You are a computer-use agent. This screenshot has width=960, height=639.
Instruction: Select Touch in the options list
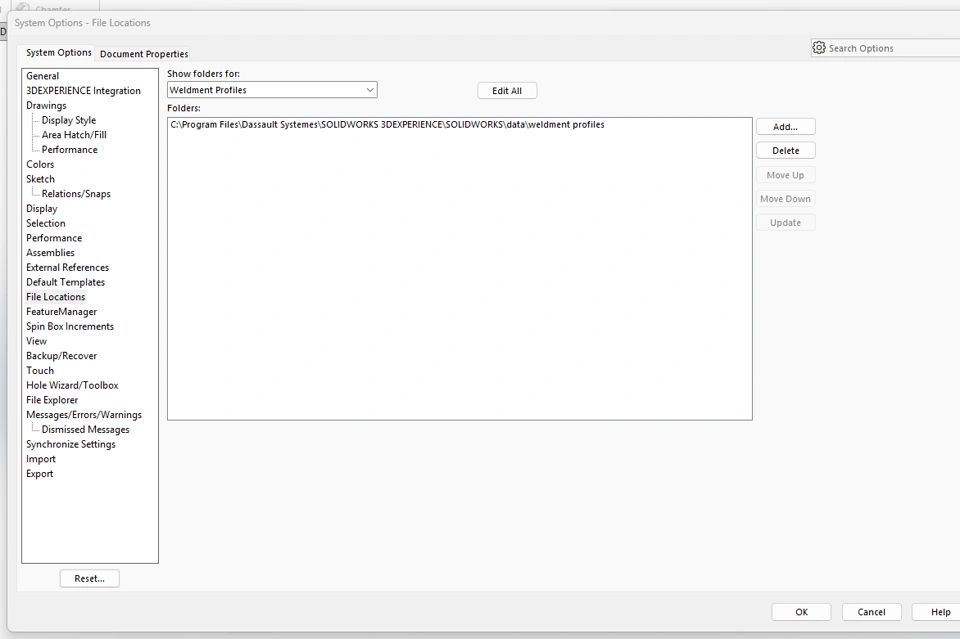click(x=40, y=370)
